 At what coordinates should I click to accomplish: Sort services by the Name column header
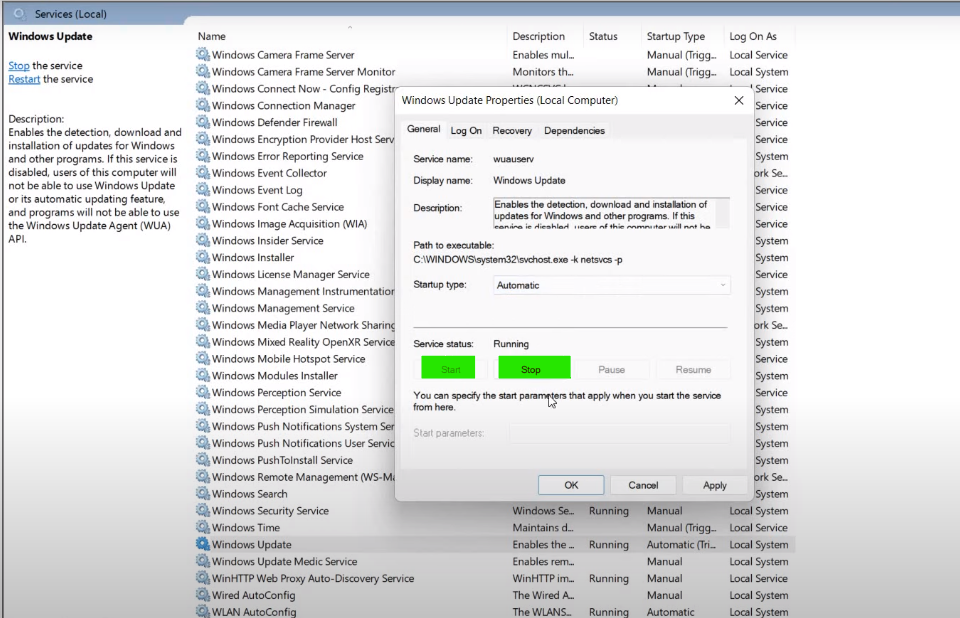click(211, 36)
